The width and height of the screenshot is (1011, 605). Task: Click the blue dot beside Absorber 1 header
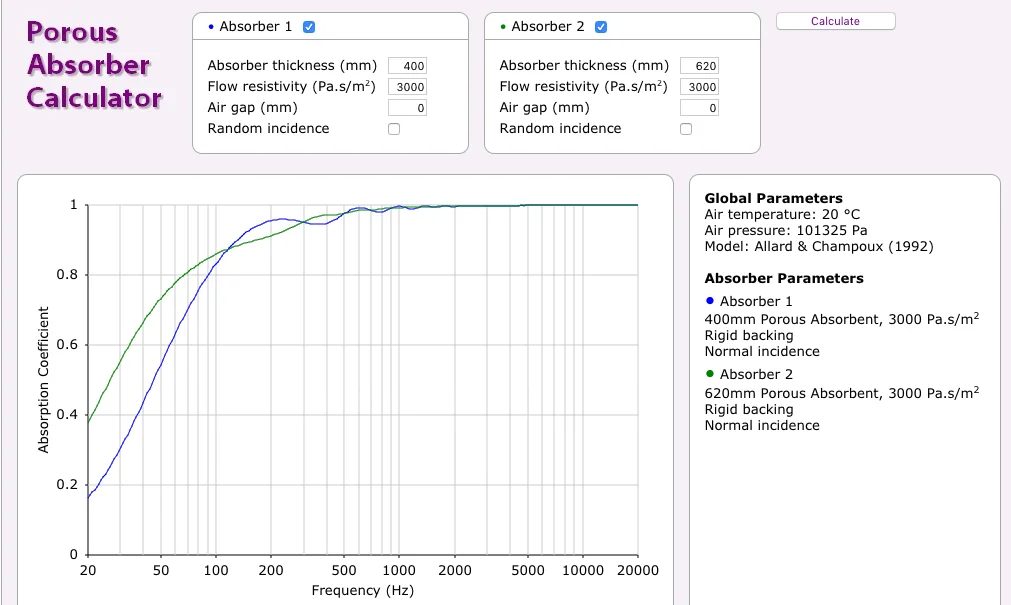(211, 27)
